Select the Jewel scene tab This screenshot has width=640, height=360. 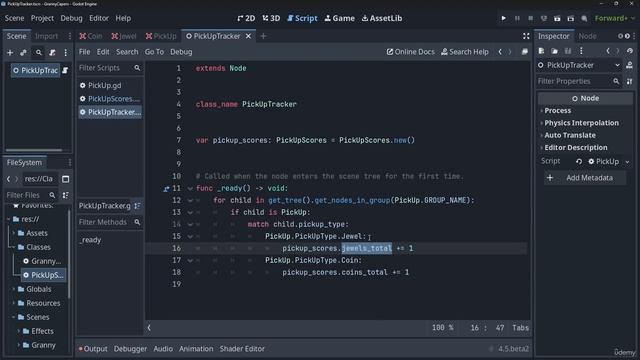tap(124, 36)
